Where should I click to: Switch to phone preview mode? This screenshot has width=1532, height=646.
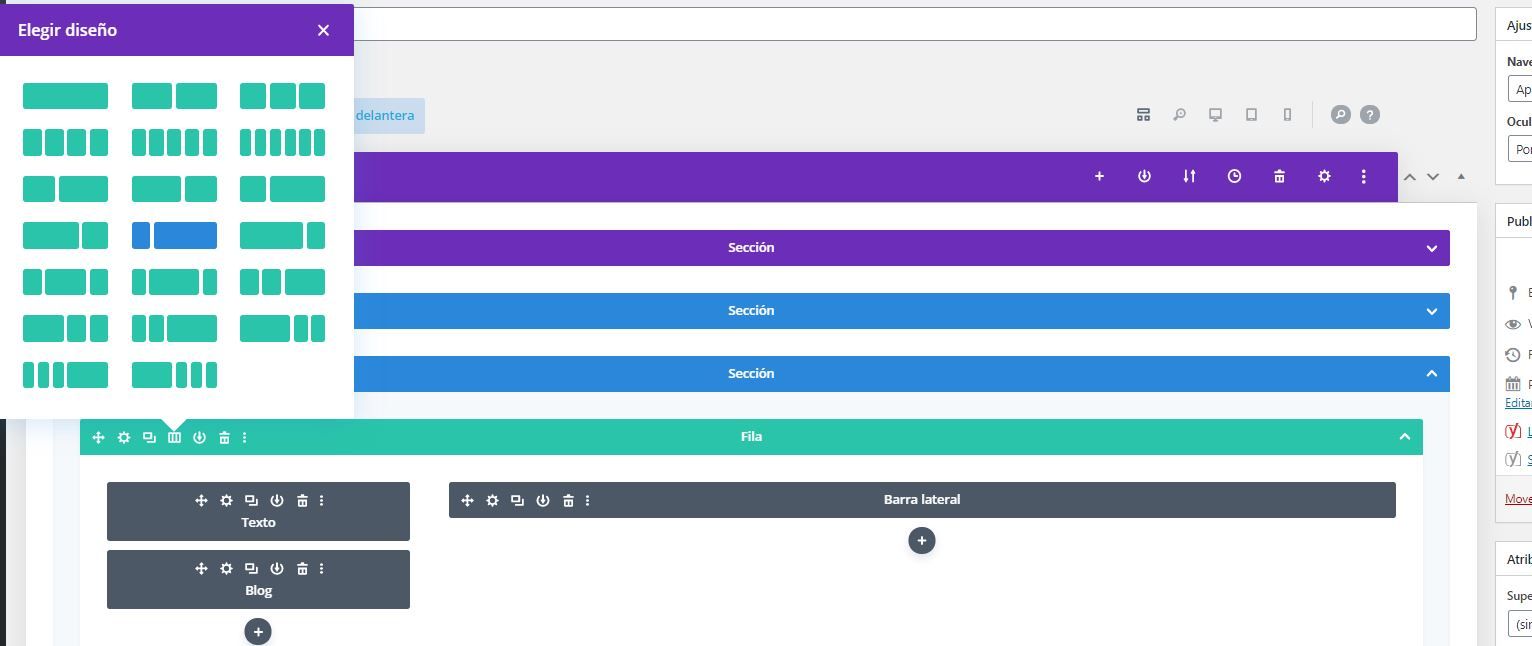(x=1287, y=115)
